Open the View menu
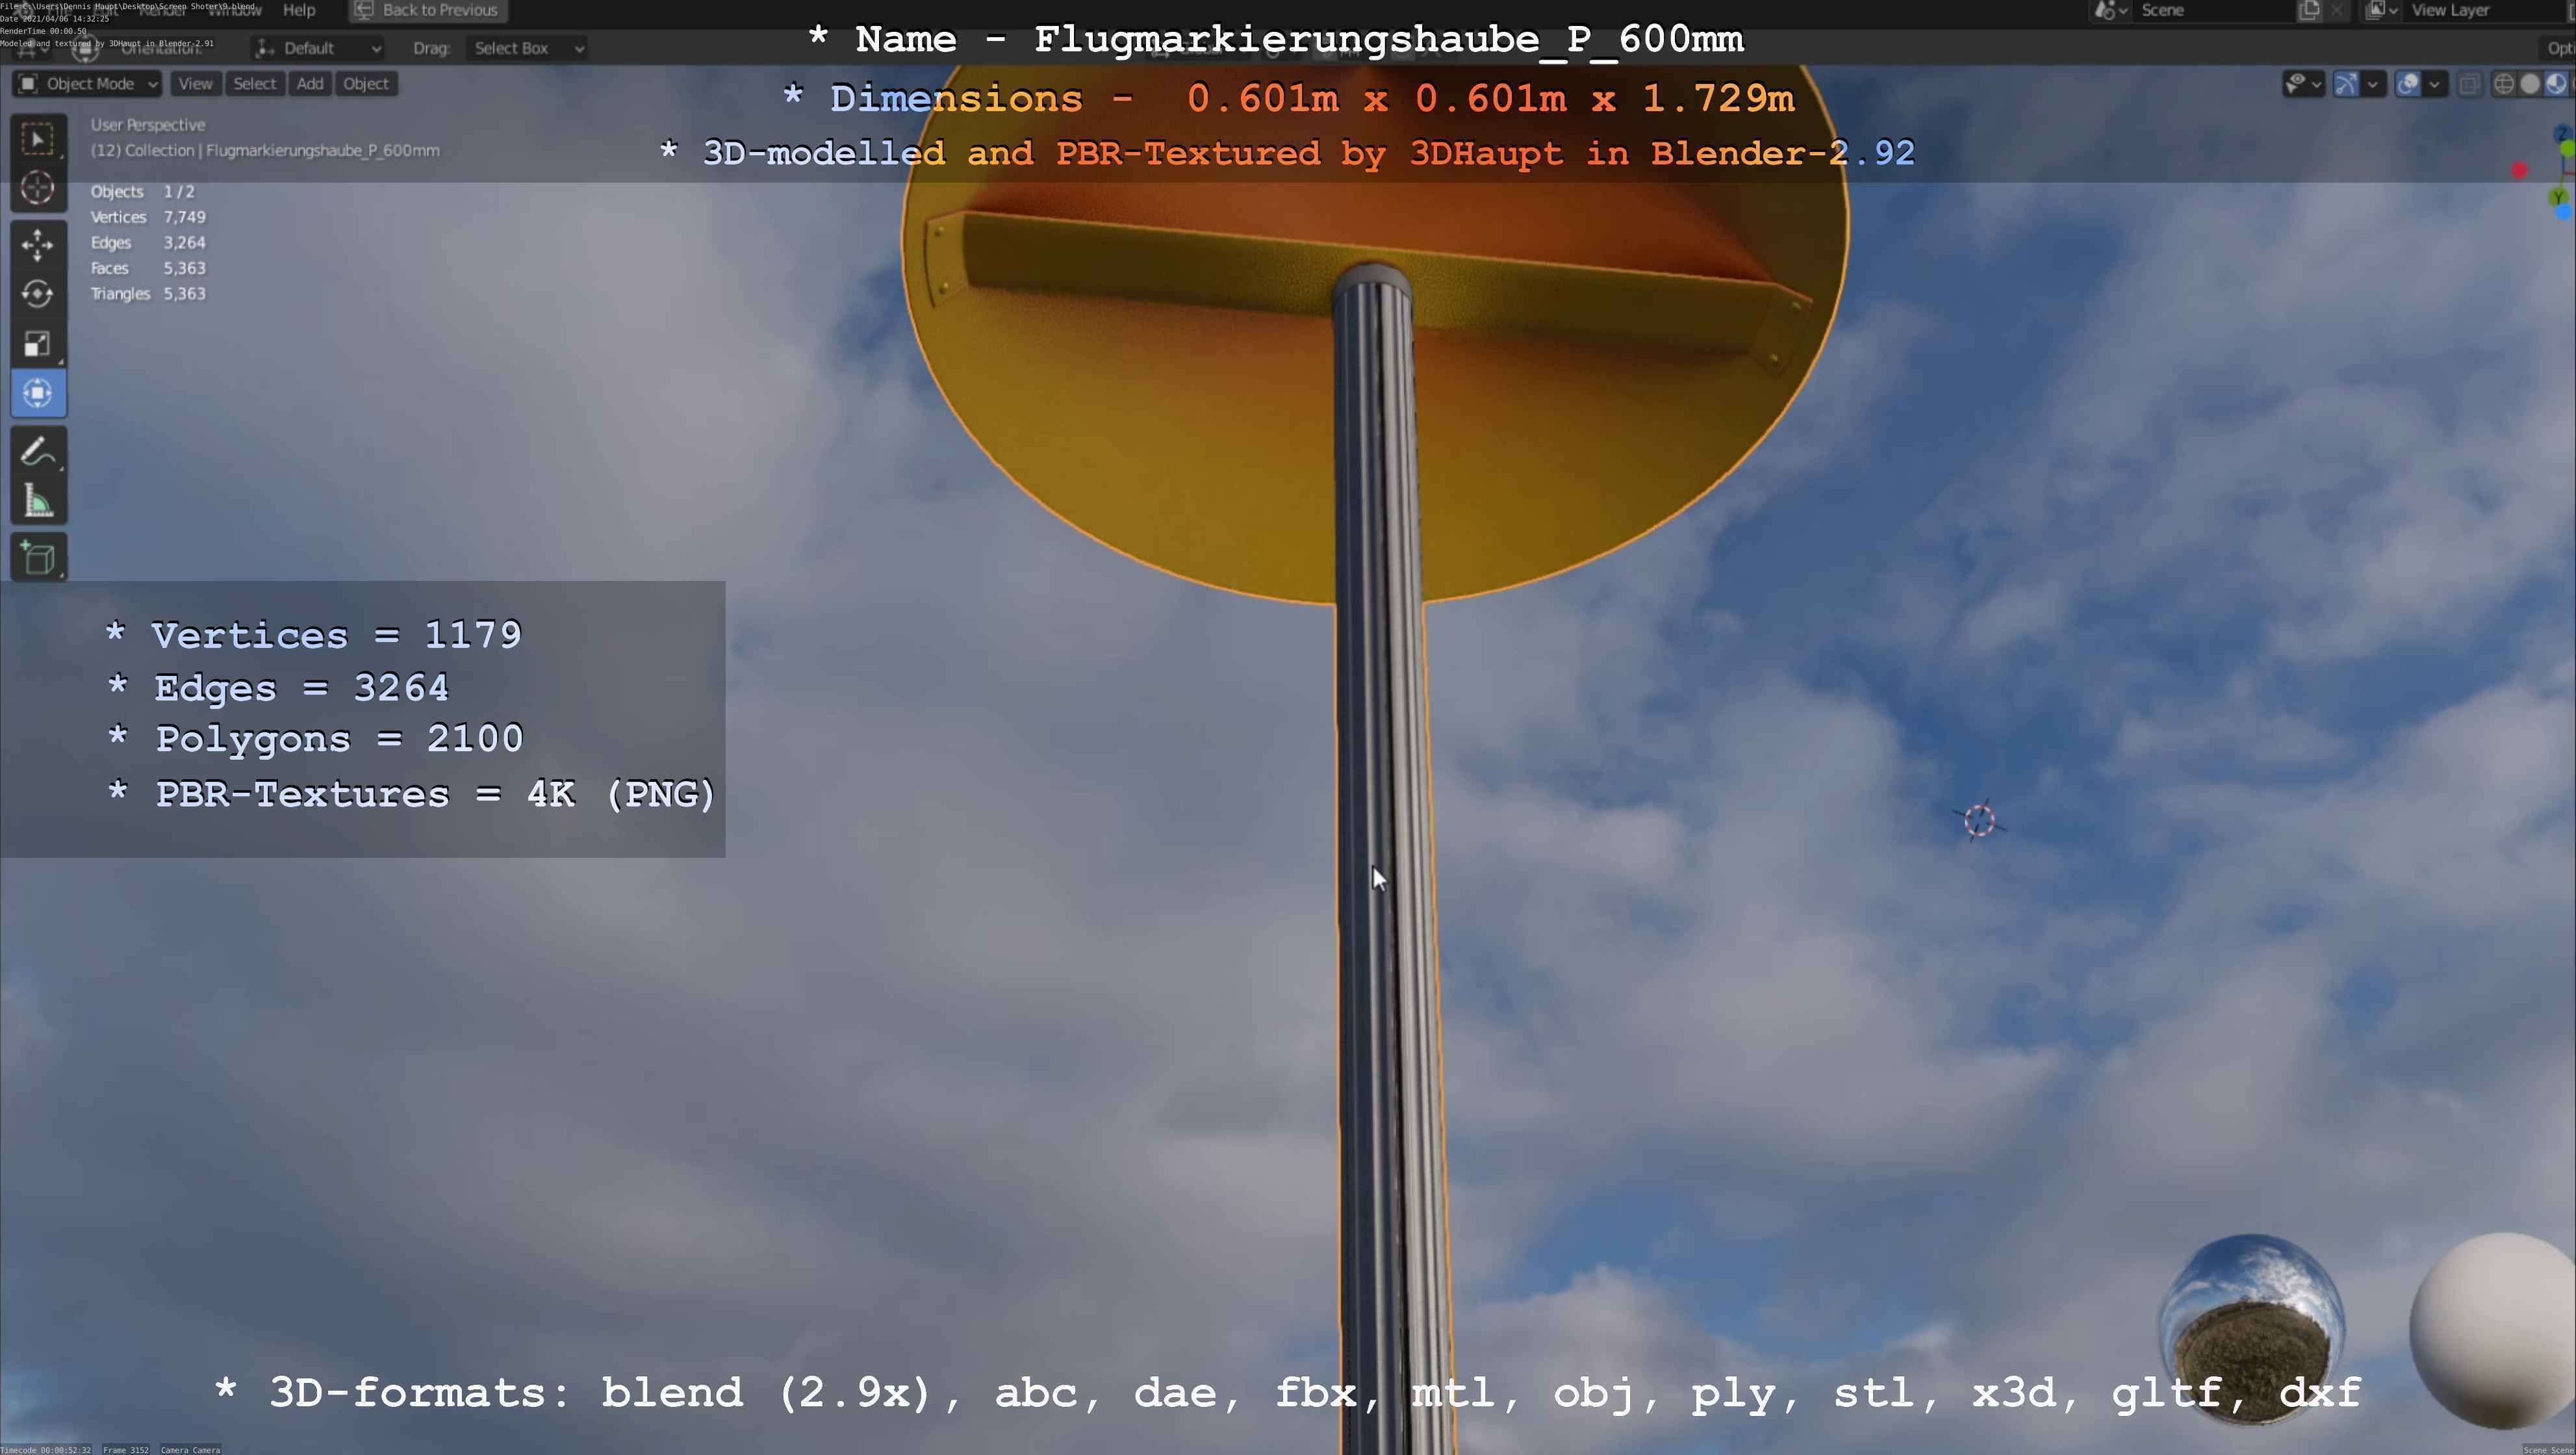Screen dimensions: 2576x1455 195,84
